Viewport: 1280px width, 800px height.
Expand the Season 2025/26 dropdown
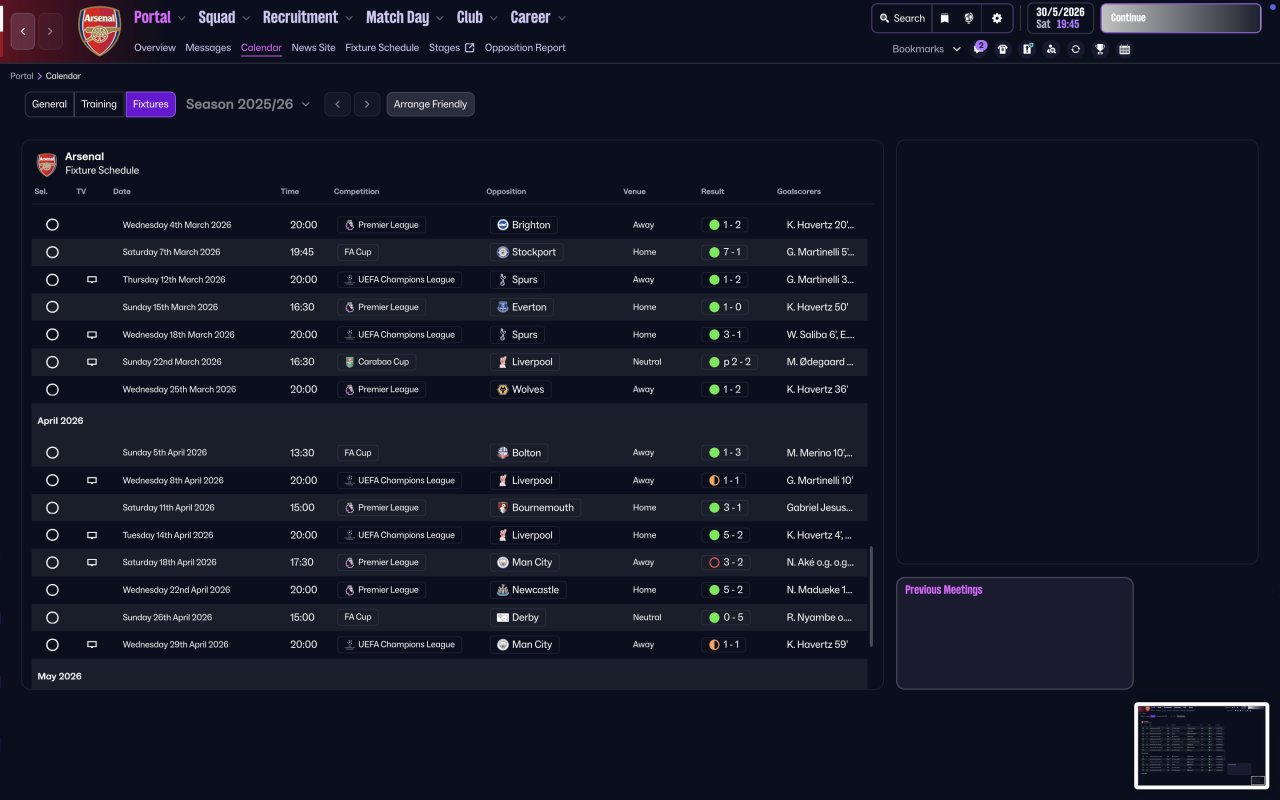(x=248, y=104)
